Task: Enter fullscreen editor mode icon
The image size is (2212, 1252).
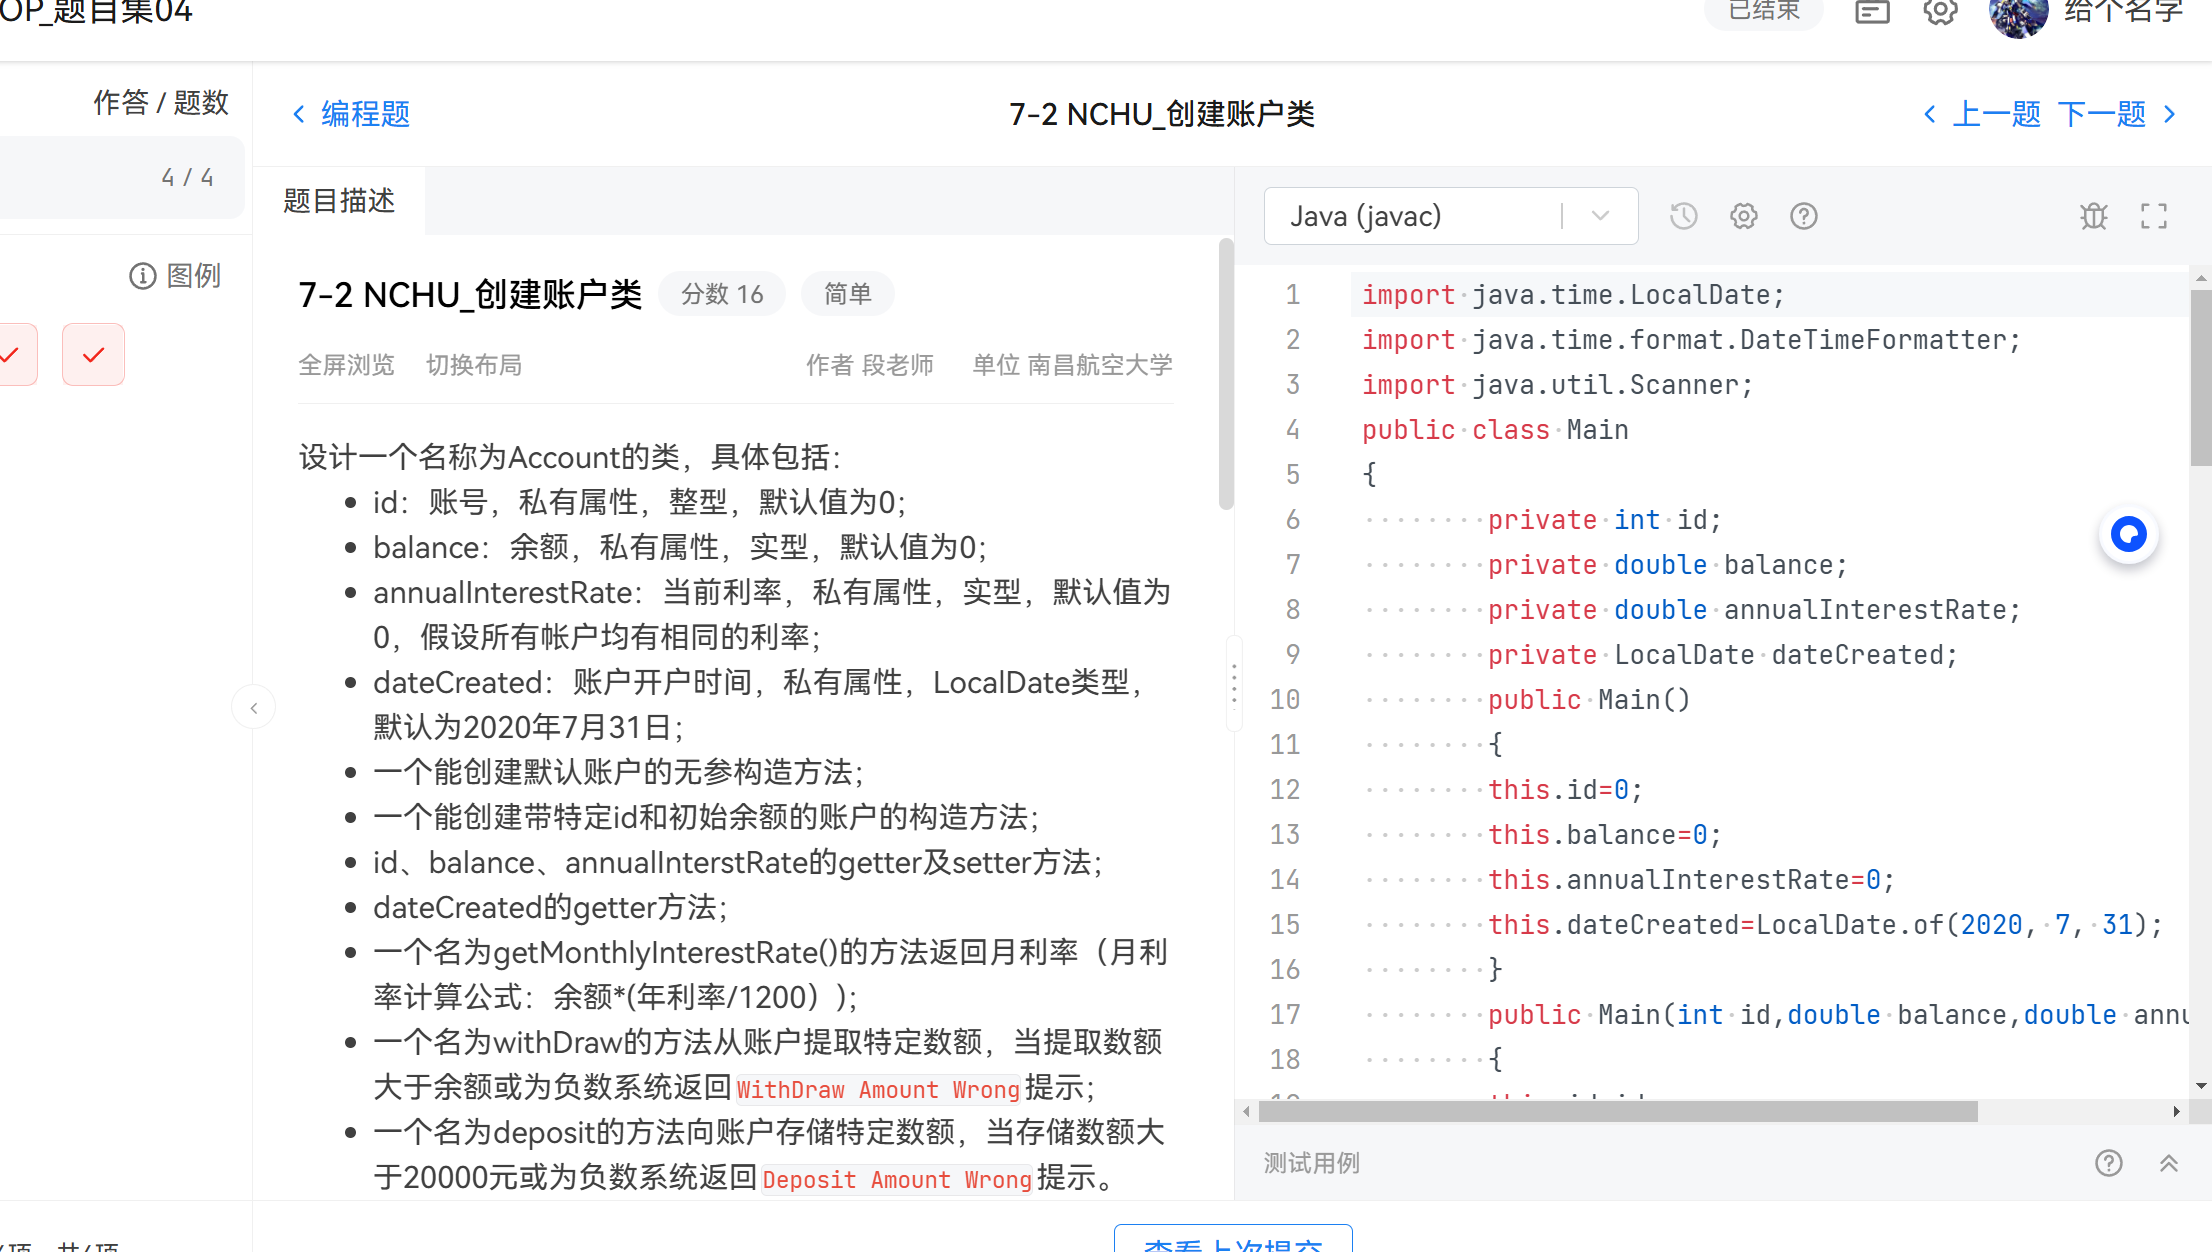Action: click(2154, 216)
